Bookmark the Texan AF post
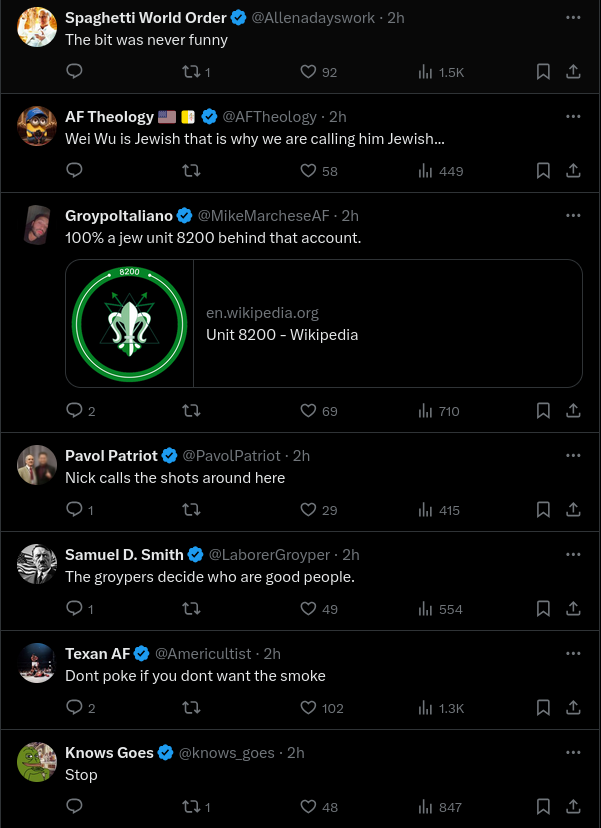 pos(543,707)
